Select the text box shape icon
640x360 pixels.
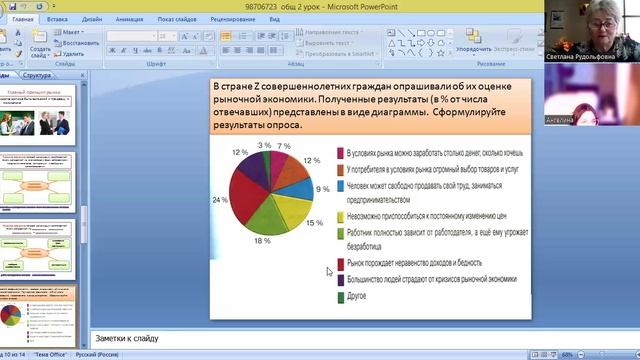point(391,33)
